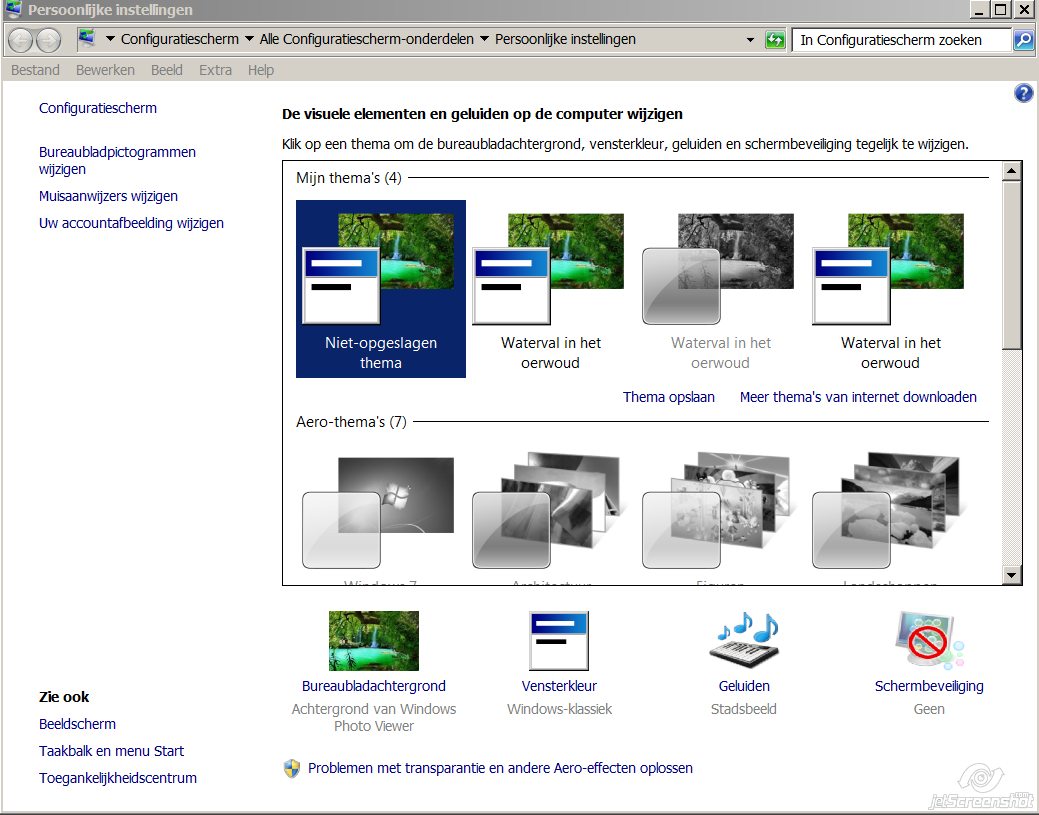Click the Back navigation arrow button
This screenshot has width=1039, height=815.
(x=21, y=40)
